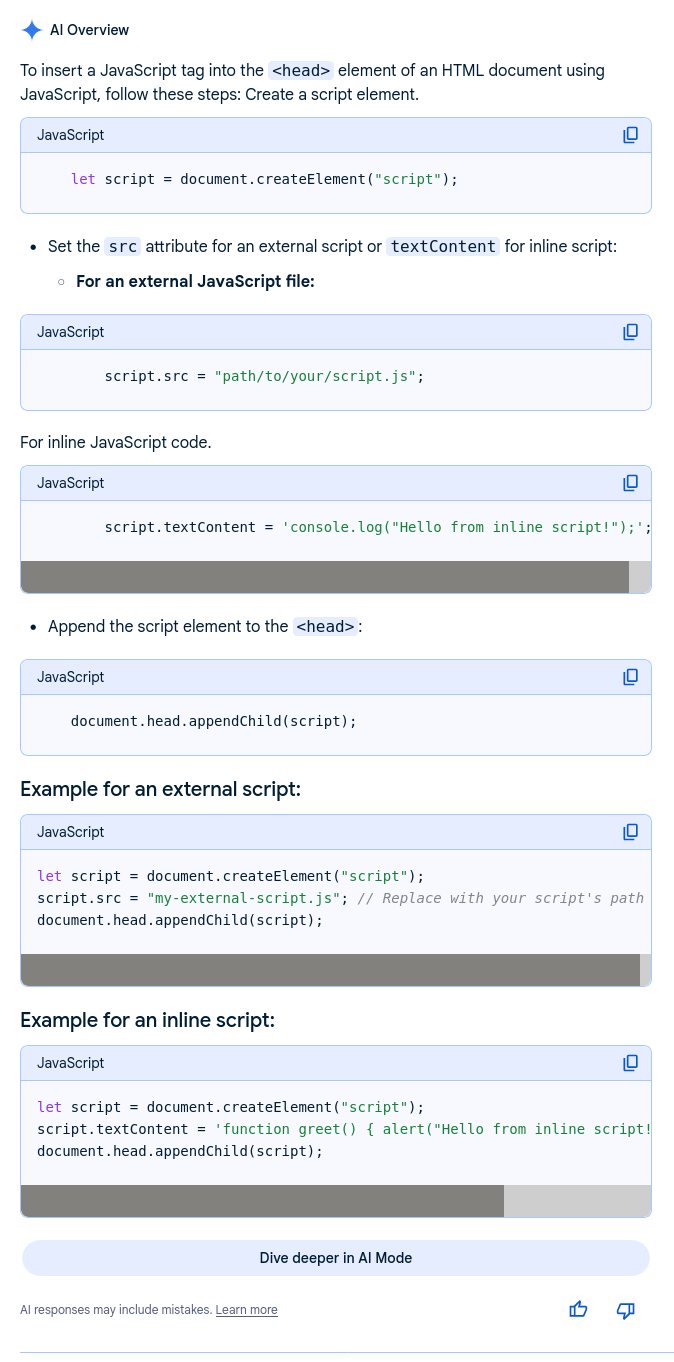Click the Example for an inline script heading
This screenshot has height=1362, width=674.
tap(147, 1020)
